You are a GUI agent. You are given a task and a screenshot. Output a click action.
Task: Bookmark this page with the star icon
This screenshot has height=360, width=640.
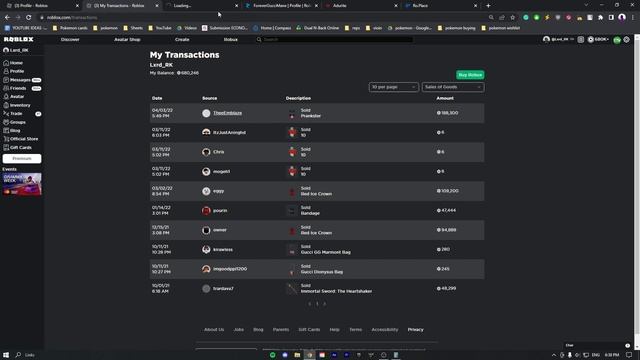tap(513, 18)
